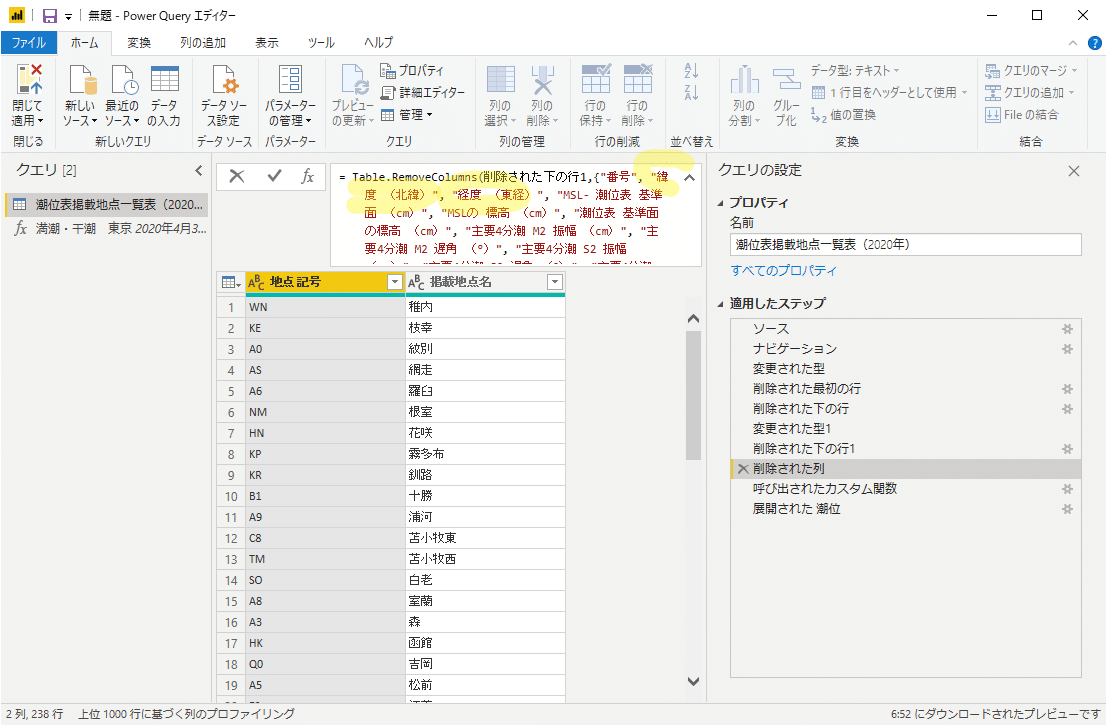Image resolution: width=1107 pixels, height=726 pixels.
Task: Select the 変更された型 step
Action: click(x=789, y=369)
